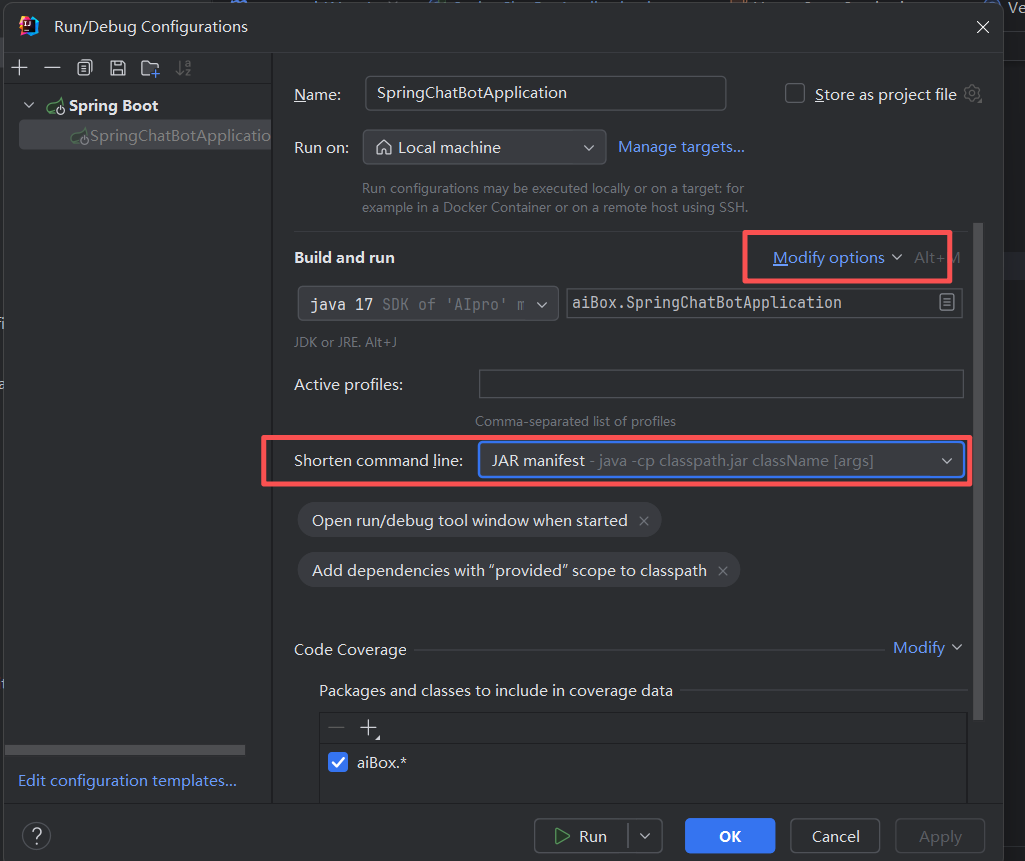Screen dimensions: 1025x861
Task: Open the Modify options dropdown
Action: click(837, 258)
